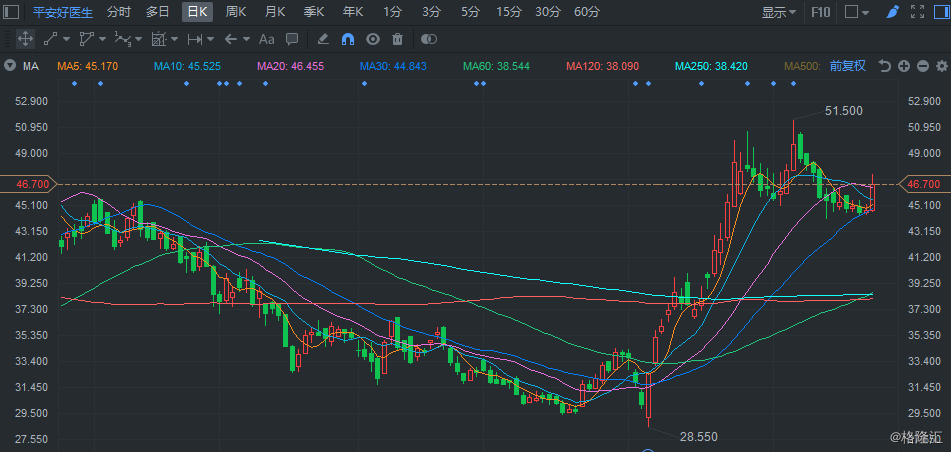Click the toolbar drag handle grip
This screenshot has width=951, height=452.
click(6, 39)
